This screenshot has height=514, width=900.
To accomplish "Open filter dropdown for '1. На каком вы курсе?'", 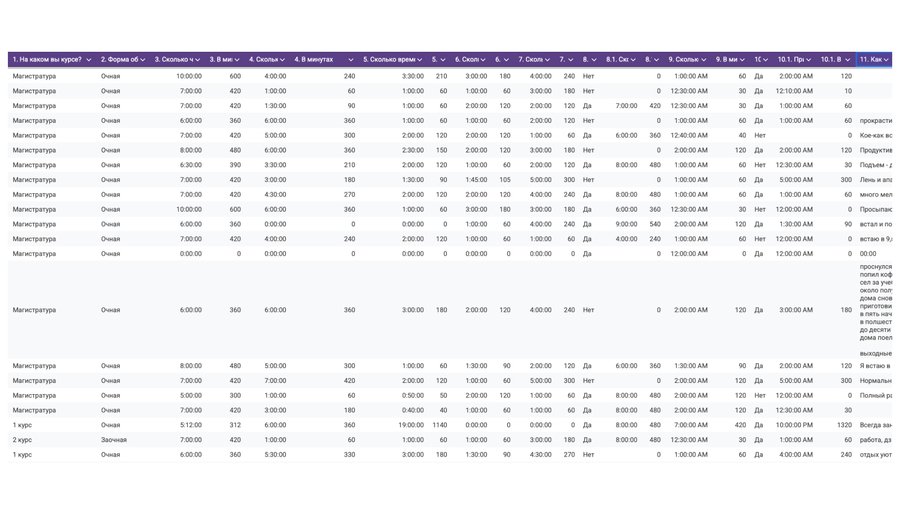I will tap(89, 60).
